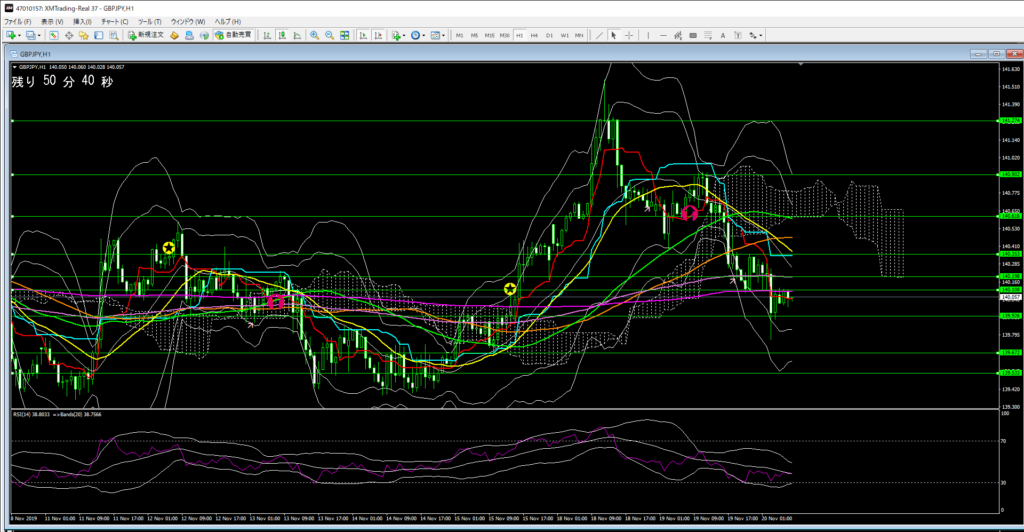Select the vertical line tool
Screen dimensions: 1024x532
648,35
